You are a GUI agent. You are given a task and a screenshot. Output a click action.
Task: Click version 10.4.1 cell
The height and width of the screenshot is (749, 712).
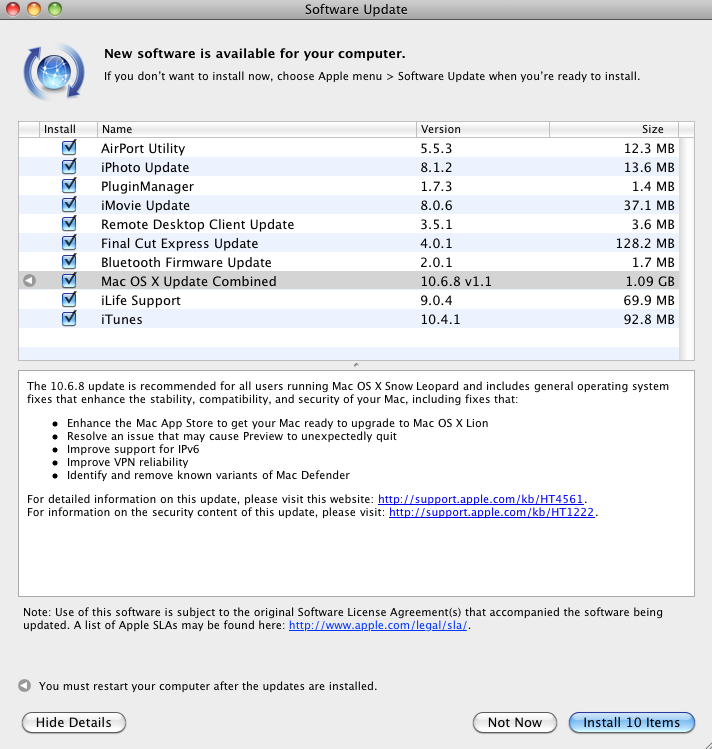[x=440, y=319]
